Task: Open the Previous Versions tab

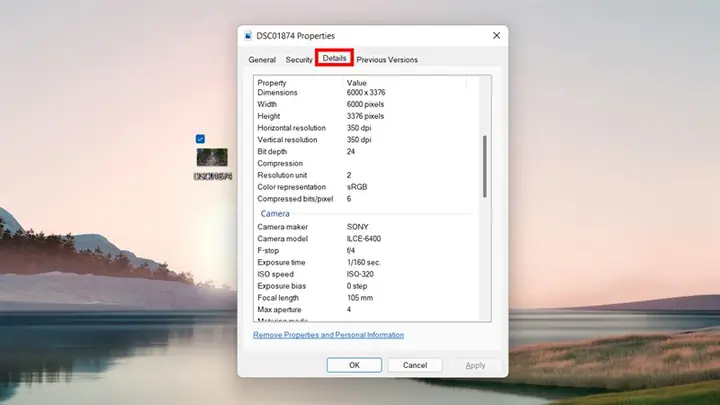Action: (x=387, y=60)
